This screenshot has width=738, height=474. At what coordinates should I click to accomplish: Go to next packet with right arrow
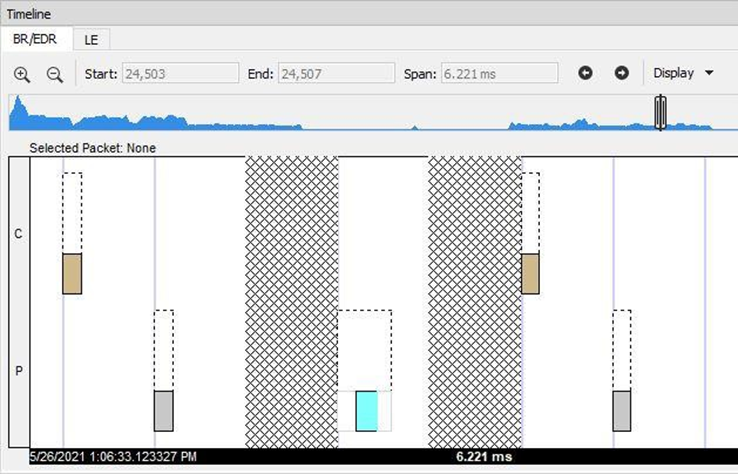(x=622, y=73)
